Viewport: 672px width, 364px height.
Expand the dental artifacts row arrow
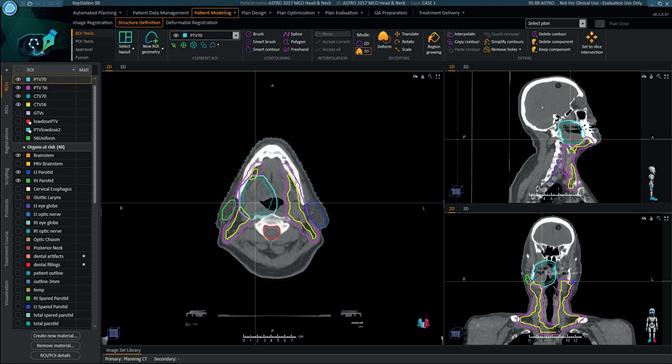(x=84, y=256)
